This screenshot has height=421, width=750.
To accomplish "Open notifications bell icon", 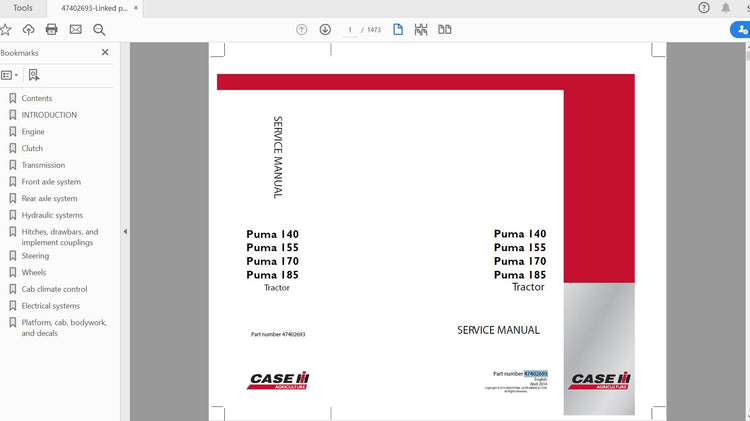I will [x=726, y=8].
